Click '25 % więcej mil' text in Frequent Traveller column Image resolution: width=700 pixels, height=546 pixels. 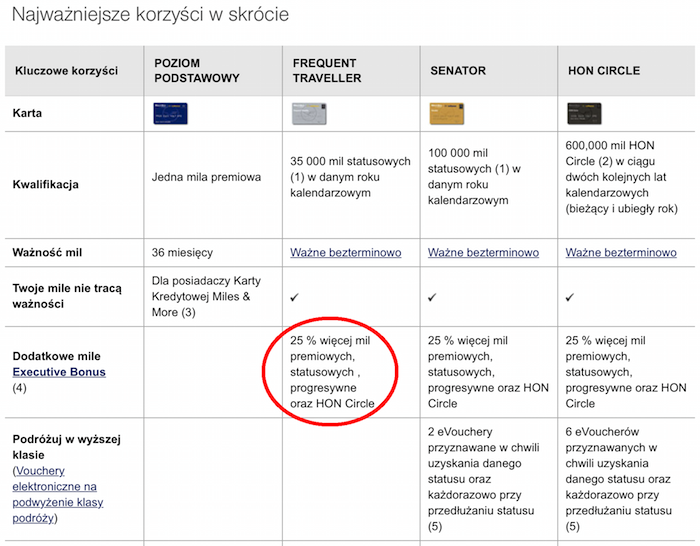coord(330,341)
